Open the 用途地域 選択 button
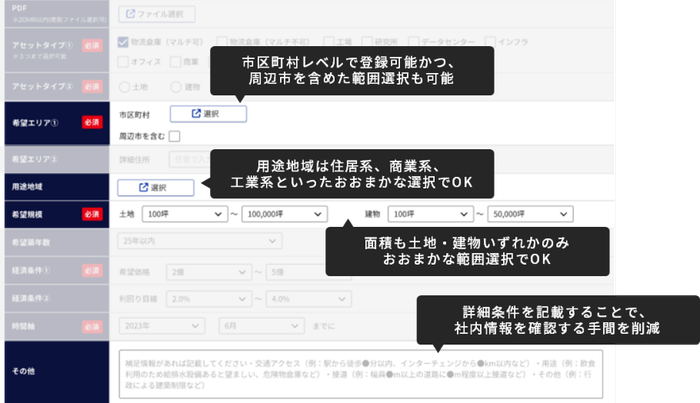 pos(156,187)
